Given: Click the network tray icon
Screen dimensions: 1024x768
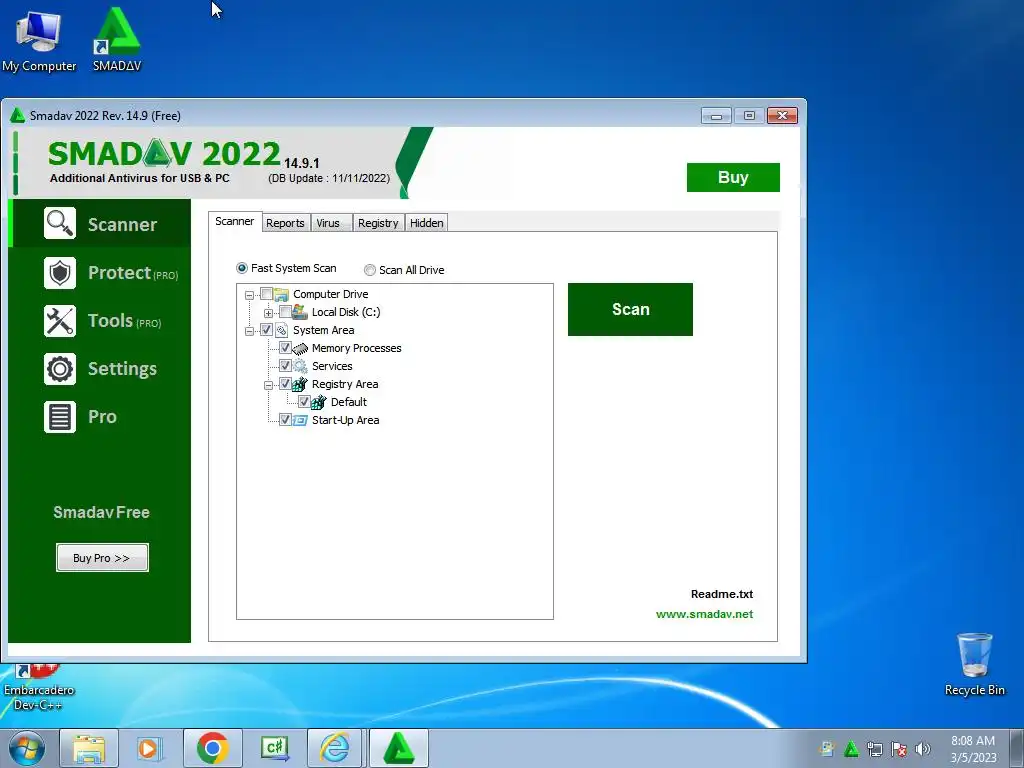Looking at the screenshot, I should coord(874,749).
